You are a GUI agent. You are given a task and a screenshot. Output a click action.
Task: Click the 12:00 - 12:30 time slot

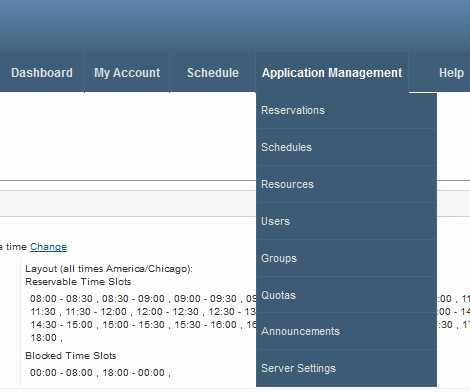(x=168, y=312)
